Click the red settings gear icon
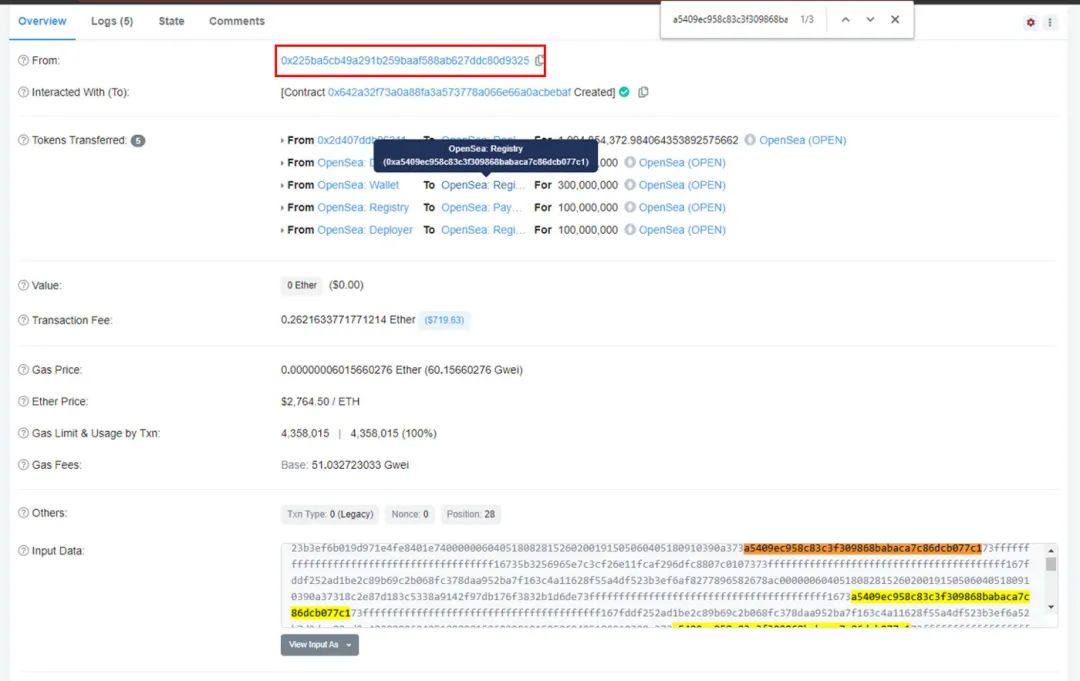 pos(1031,22)
